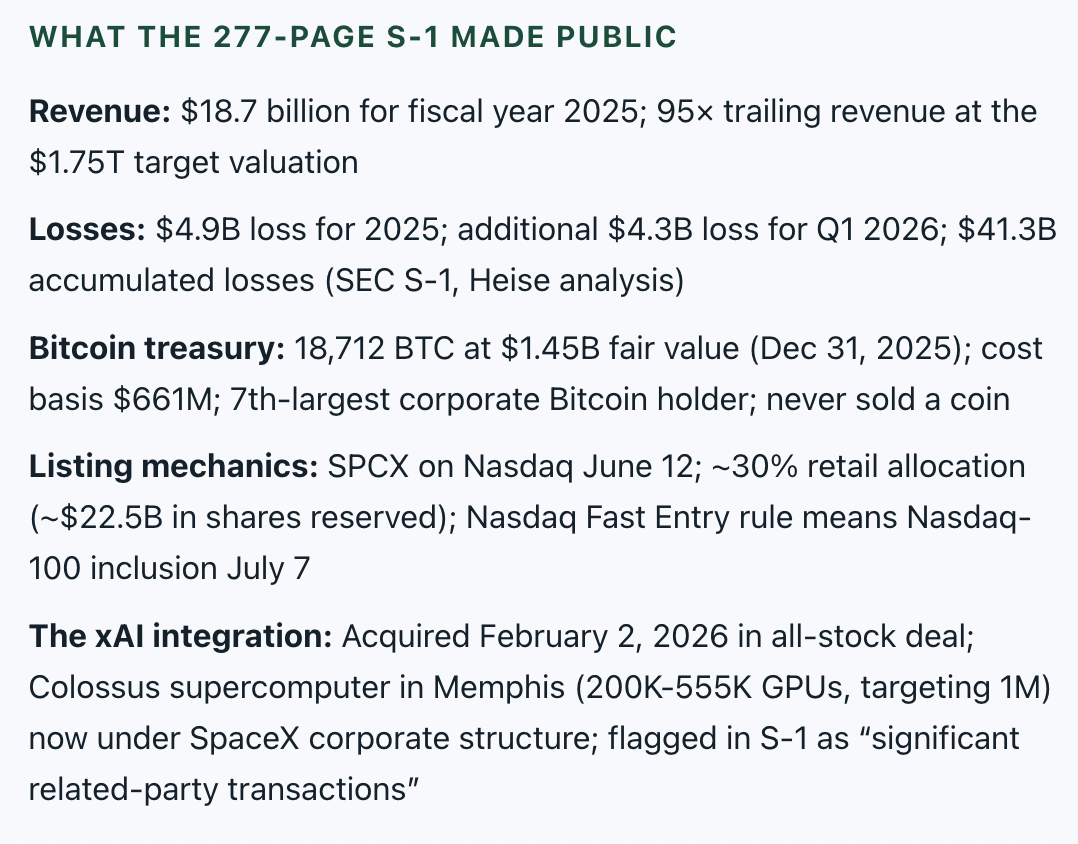The image size is (1078, 844).
Task: Click the bold 'Listing mechanics:' label
Action: click(x=173, y=467)
